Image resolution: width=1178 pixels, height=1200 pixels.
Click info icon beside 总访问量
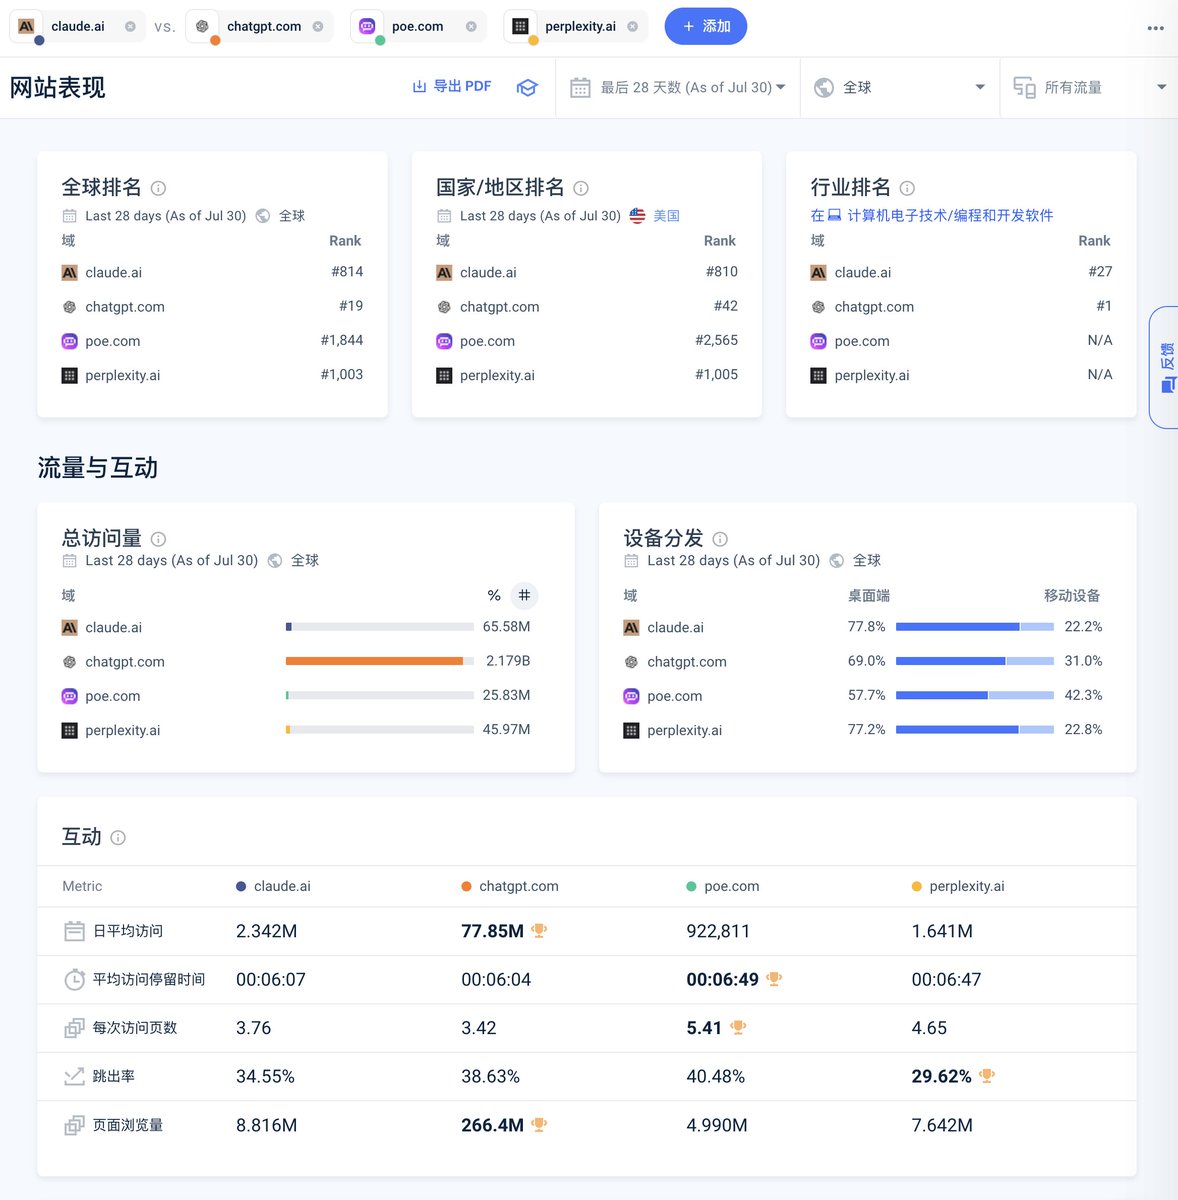click(x=158, y=539)
